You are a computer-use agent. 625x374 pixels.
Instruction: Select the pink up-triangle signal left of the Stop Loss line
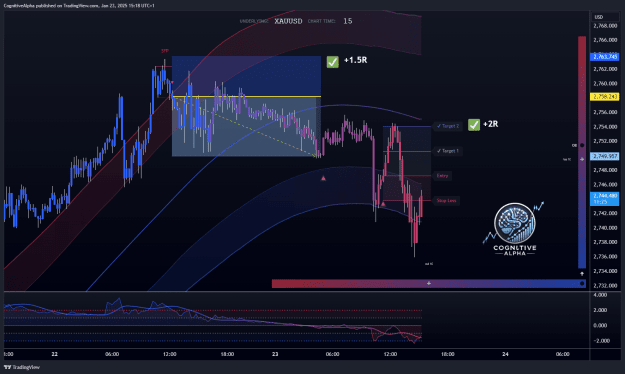coord(383,204)
